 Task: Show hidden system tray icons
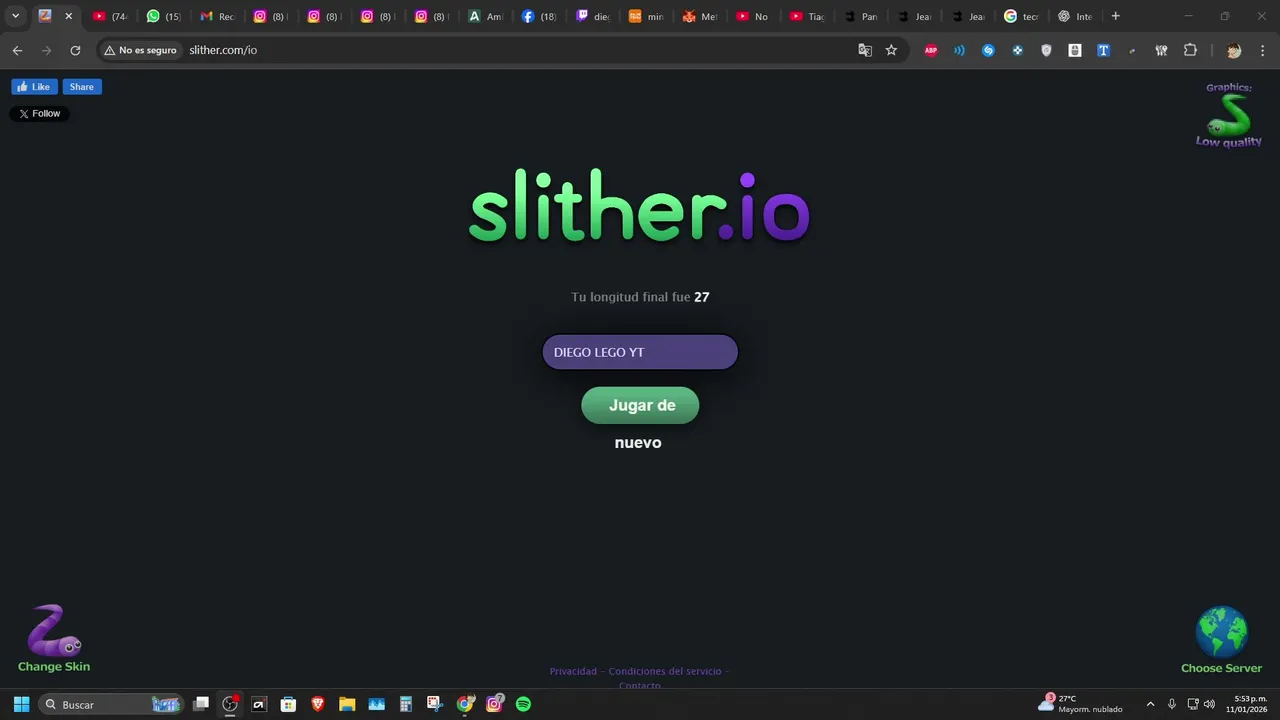(x=1150, y=704)
